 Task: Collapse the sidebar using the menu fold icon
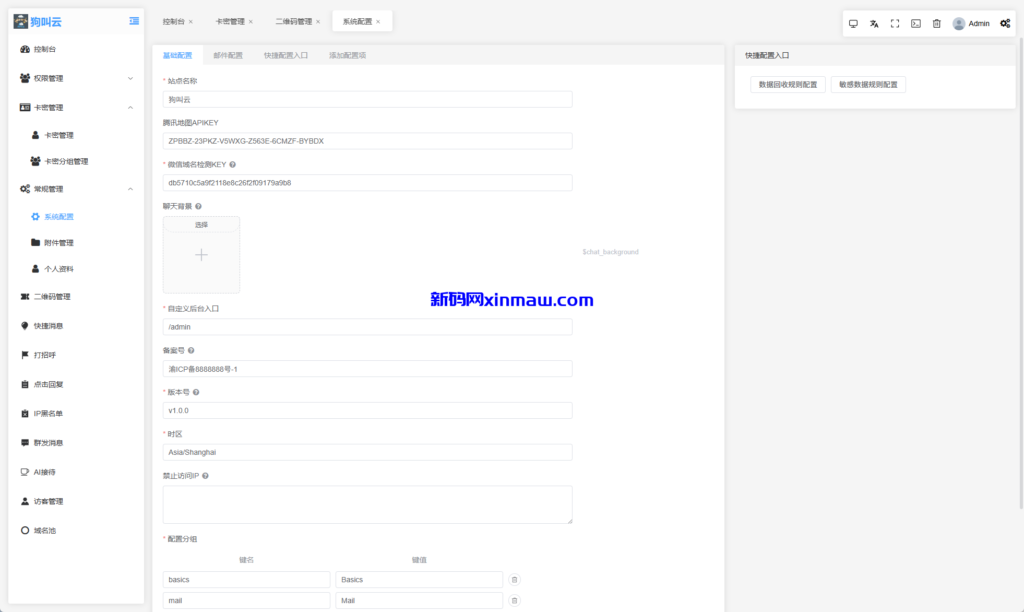click(134, 21)
